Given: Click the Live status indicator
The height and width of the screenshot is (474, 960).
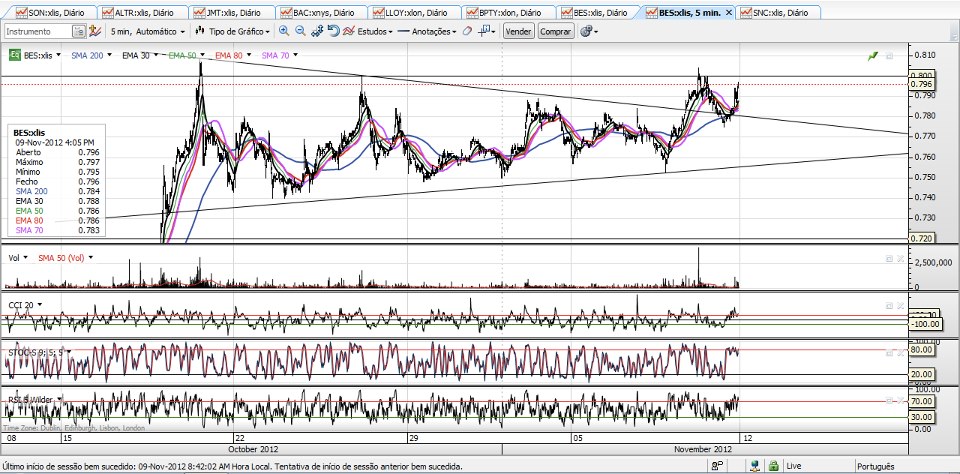Looking at the screenshot, I should tap(793, 467).
